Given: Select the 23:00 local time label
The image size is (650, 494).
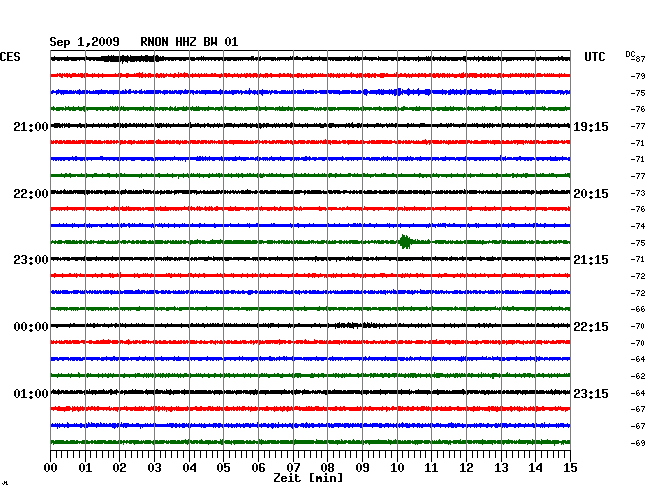Looking at the screenshot, I should point(31,260).
